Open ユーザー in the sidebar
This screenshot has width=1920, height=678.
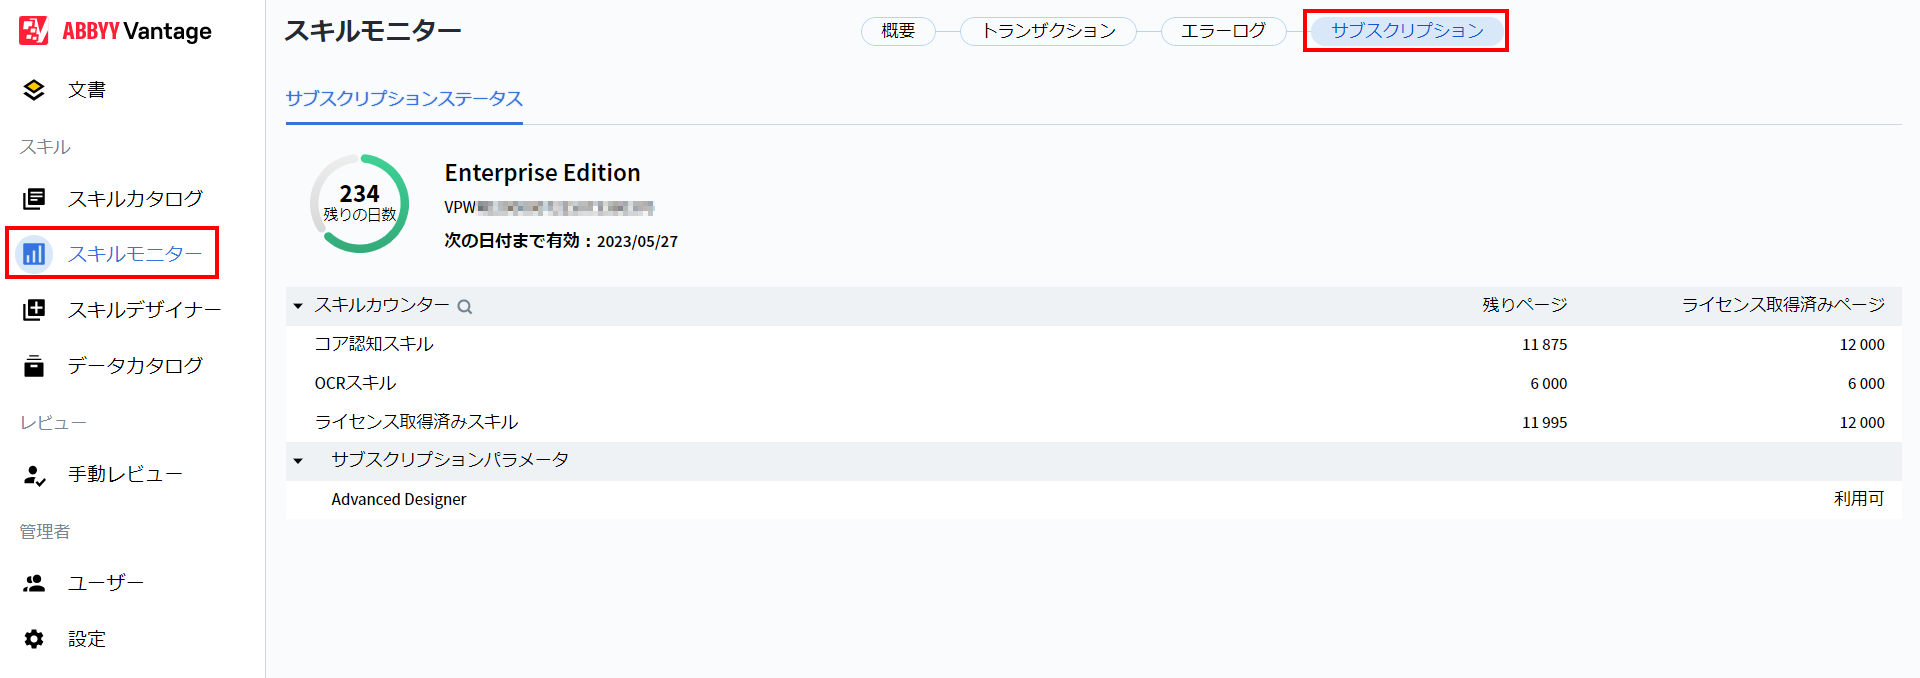[x=106, y=583]
